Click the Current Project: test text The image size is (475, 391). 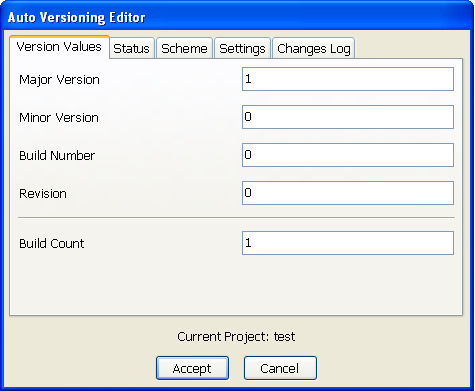pyautogui.click(x=236, y=337)
